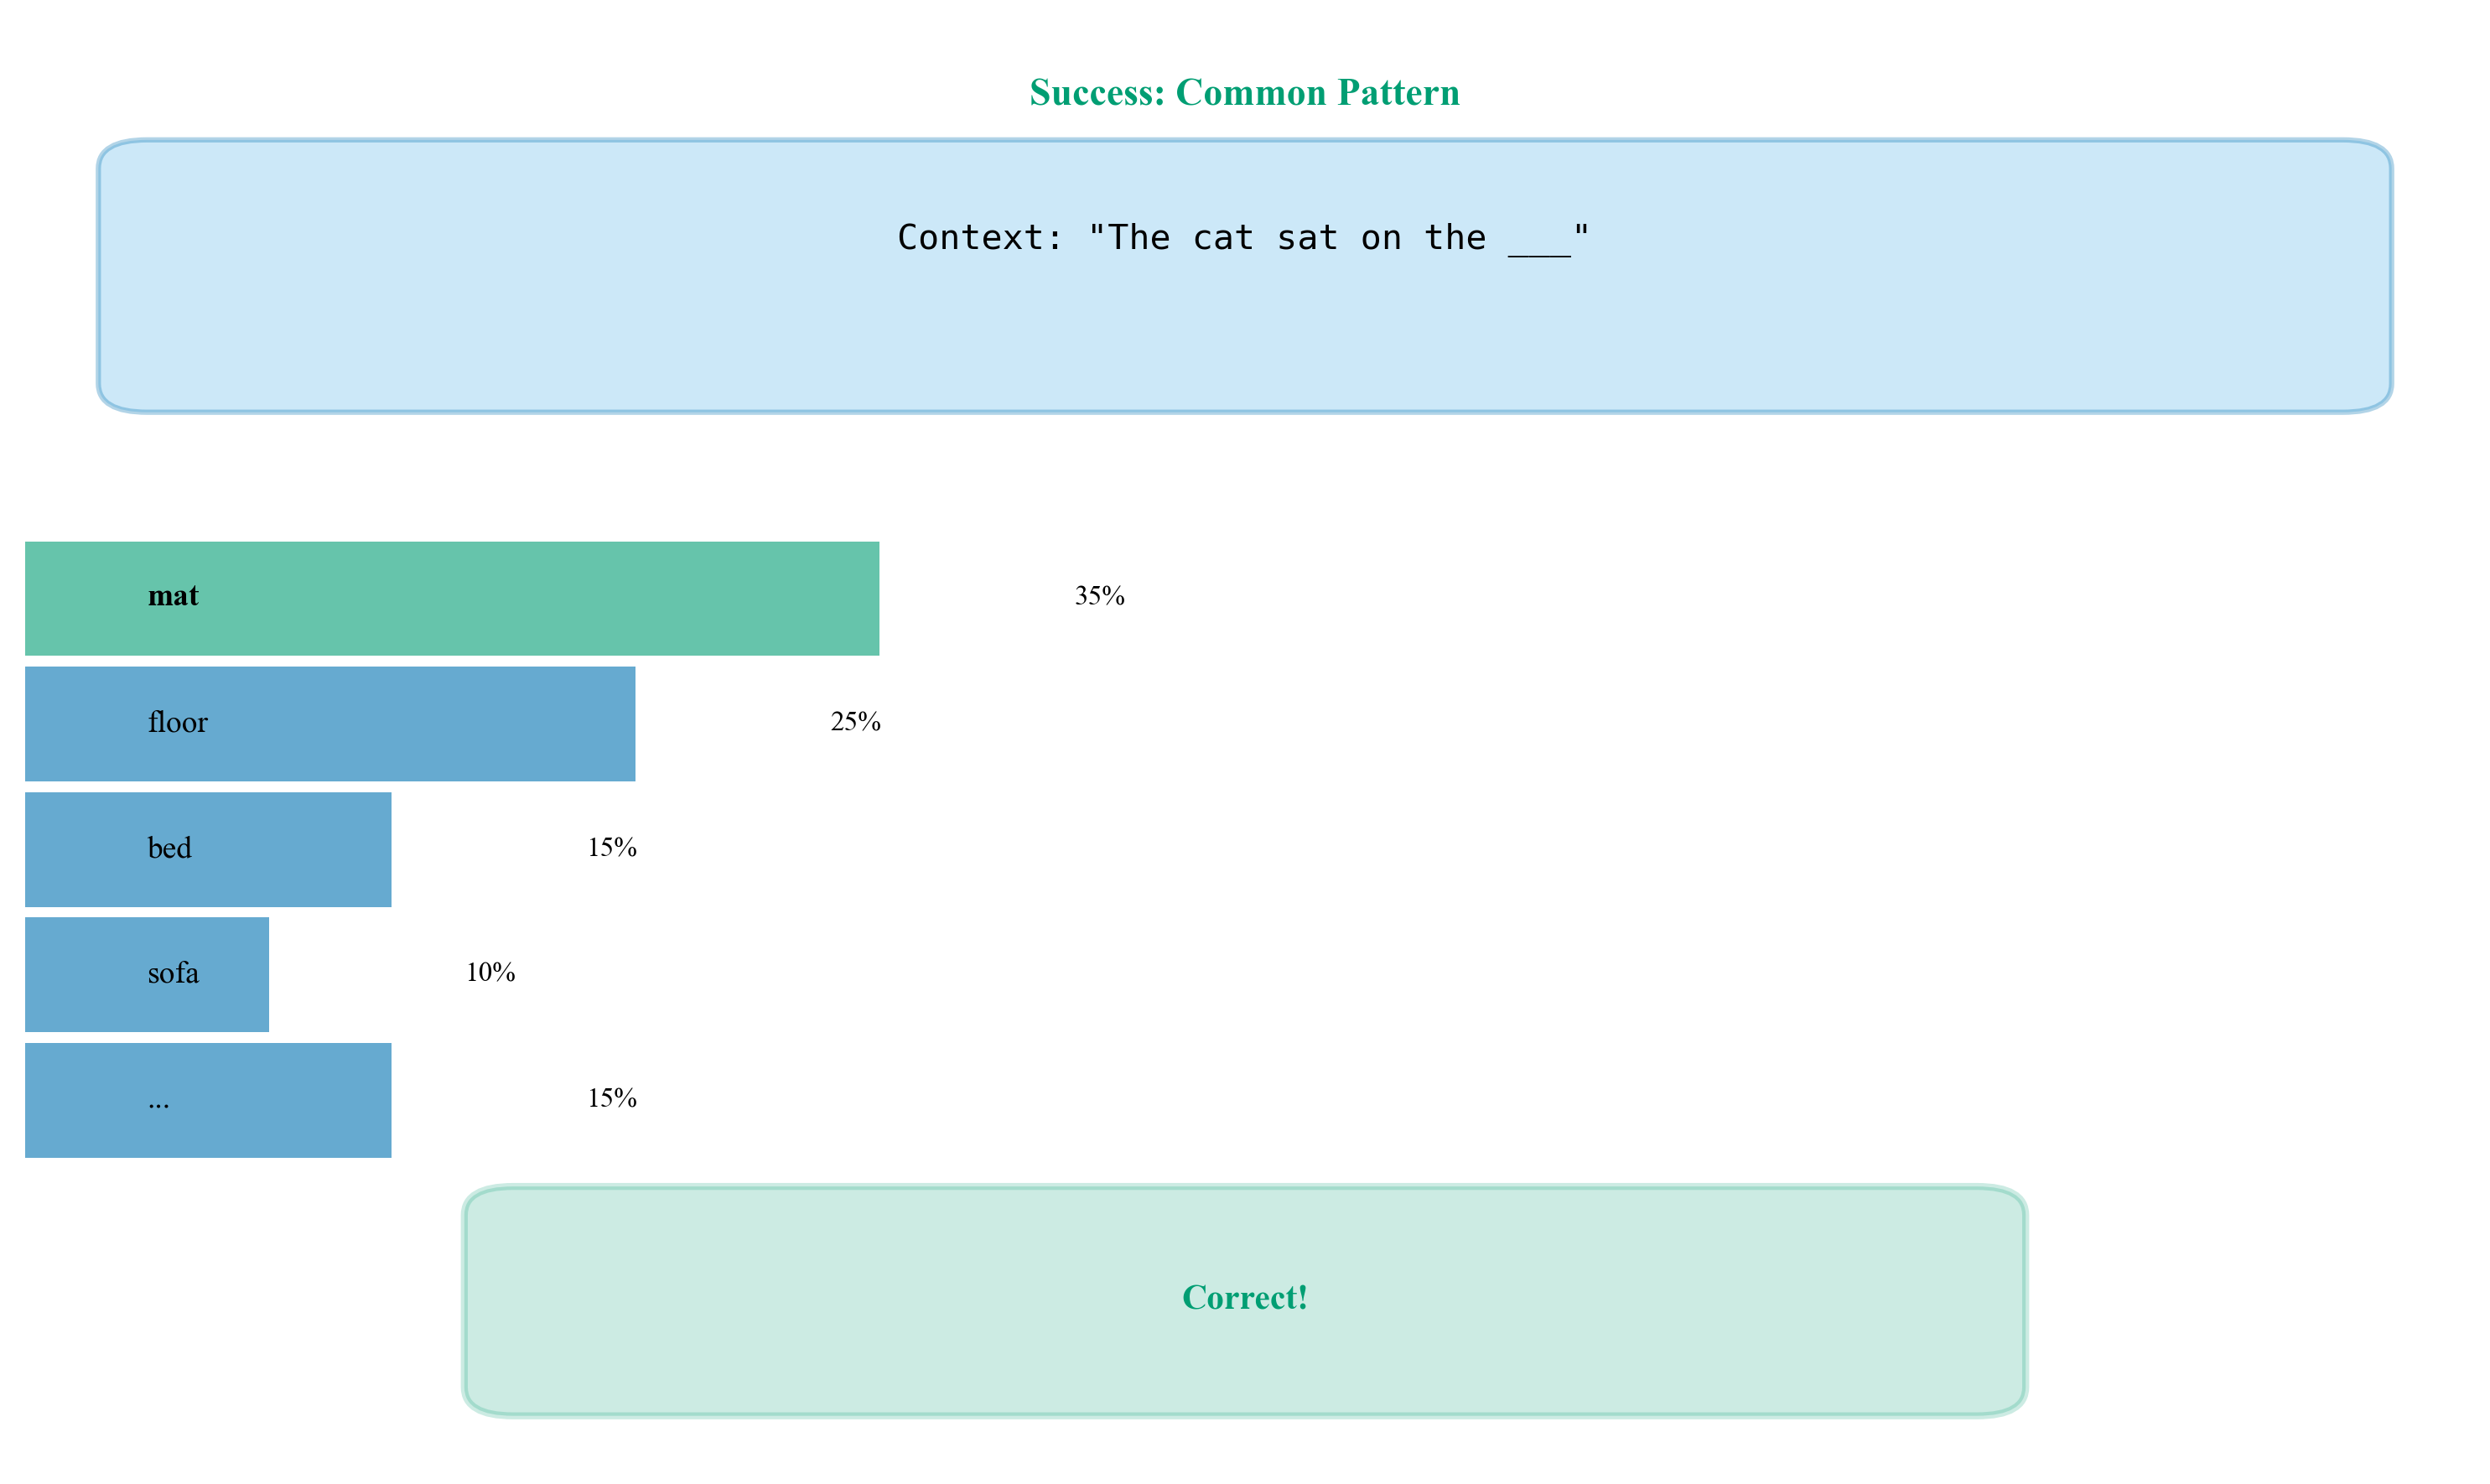Click the blank underscore in context sentence
The image size is (2490, 1484).
point(1539,240)
